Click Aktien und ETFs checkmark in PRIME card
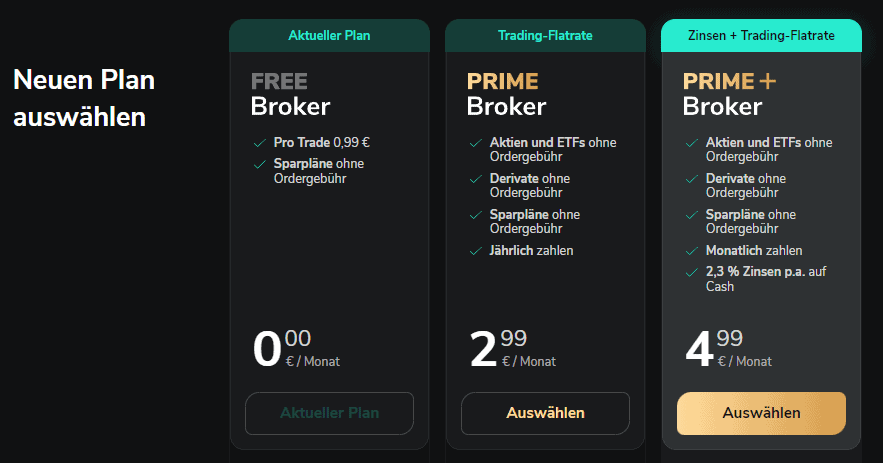This screenshot has height=463, width=883. pyautogui.click(x=475, y=143)
